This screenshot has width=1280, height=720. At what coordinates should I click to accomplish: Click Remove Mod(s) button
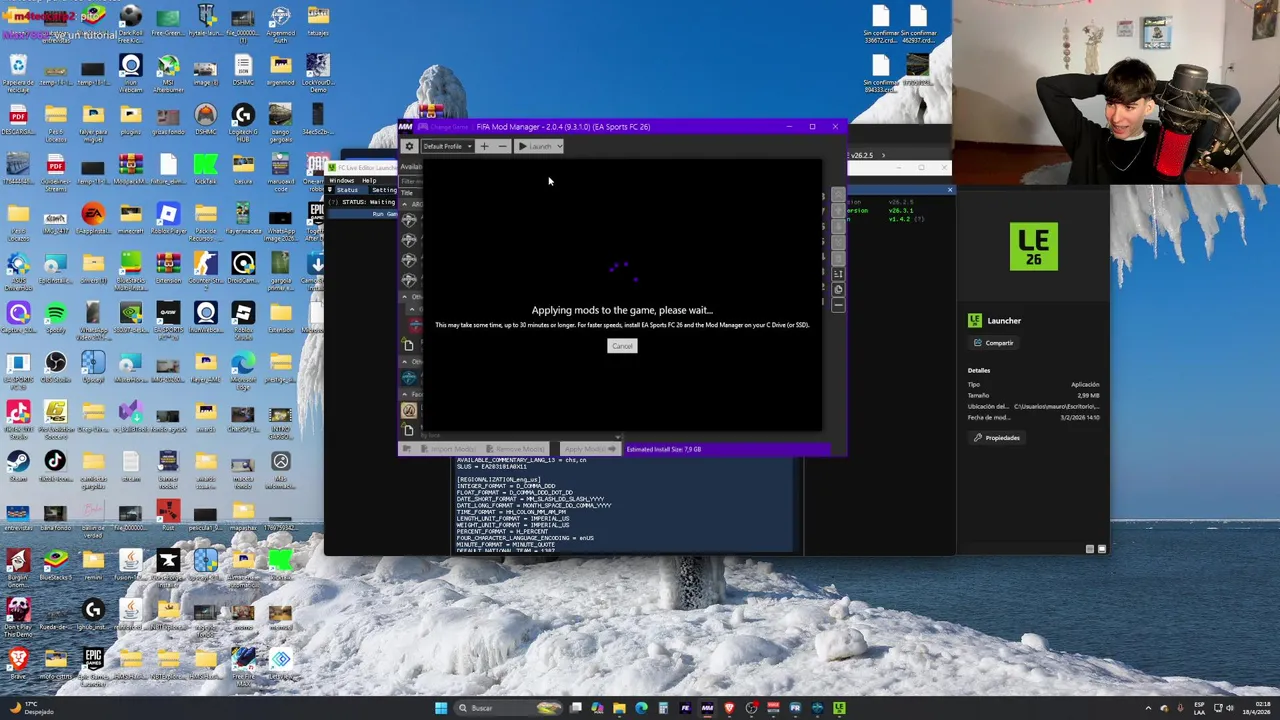pos(518,449)
